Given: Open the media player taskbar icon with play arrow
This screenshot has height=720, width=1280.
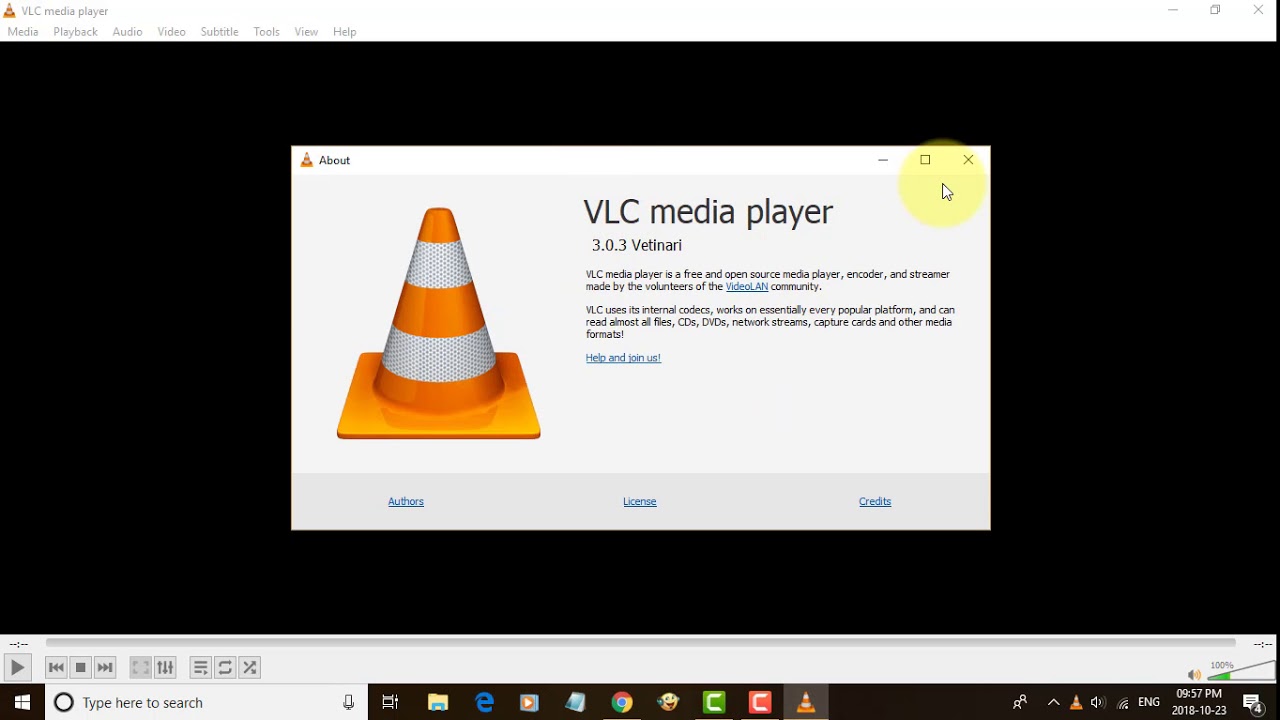Looking at the screenshot, I should point(529,703).
